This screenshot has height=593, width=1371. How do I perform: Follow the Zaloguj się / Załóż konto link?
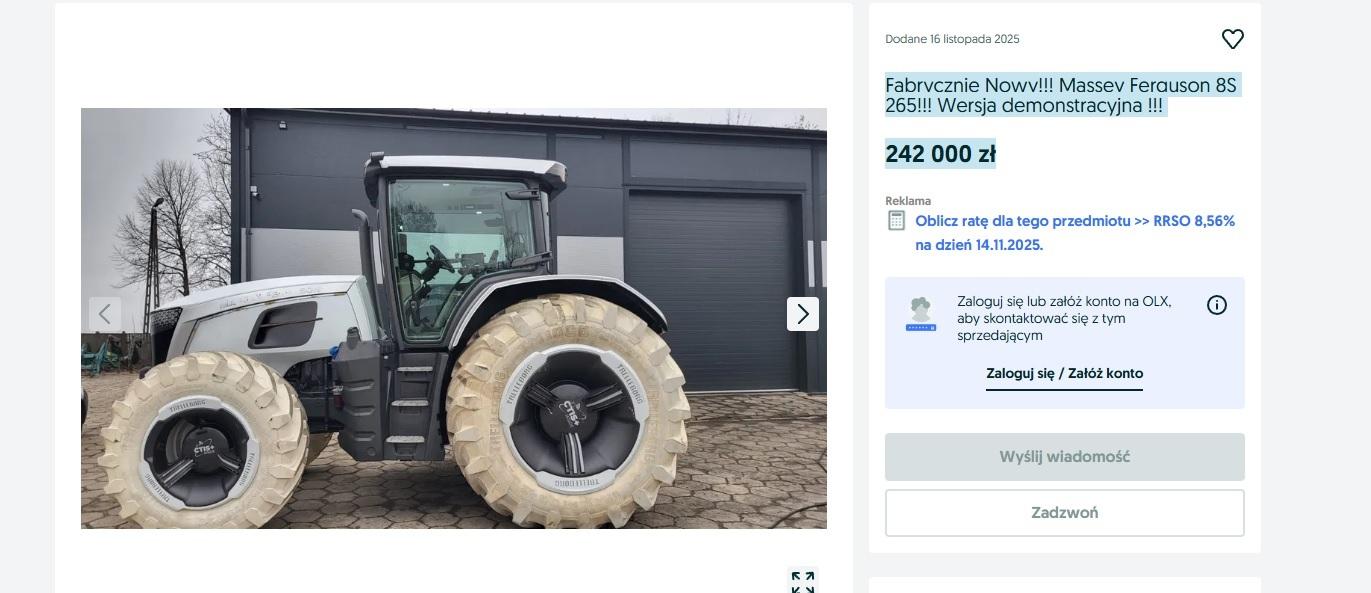[1064, 373]
